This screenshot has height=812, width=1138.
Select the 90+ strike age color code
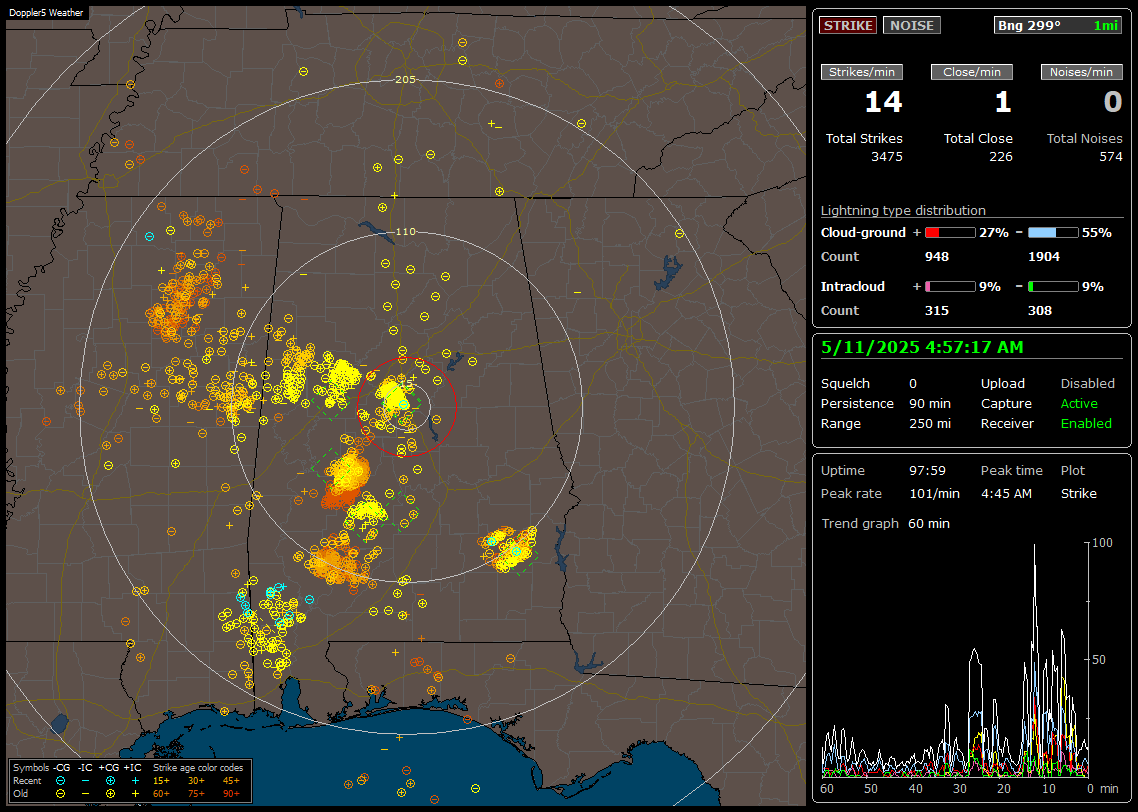(231, 794)
